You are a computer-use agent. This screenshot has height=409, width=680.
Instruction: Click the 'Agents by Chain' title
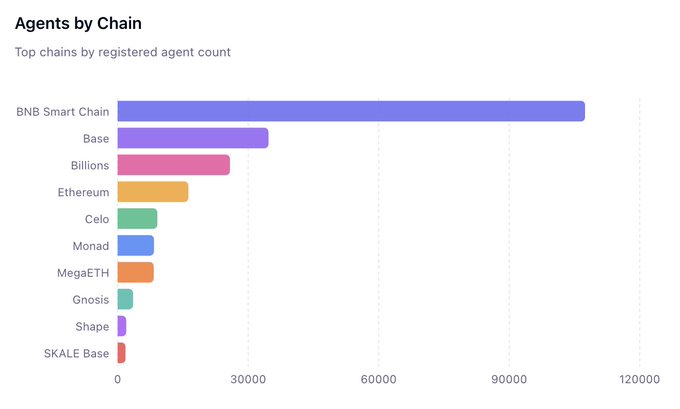[x=78, y=24]
